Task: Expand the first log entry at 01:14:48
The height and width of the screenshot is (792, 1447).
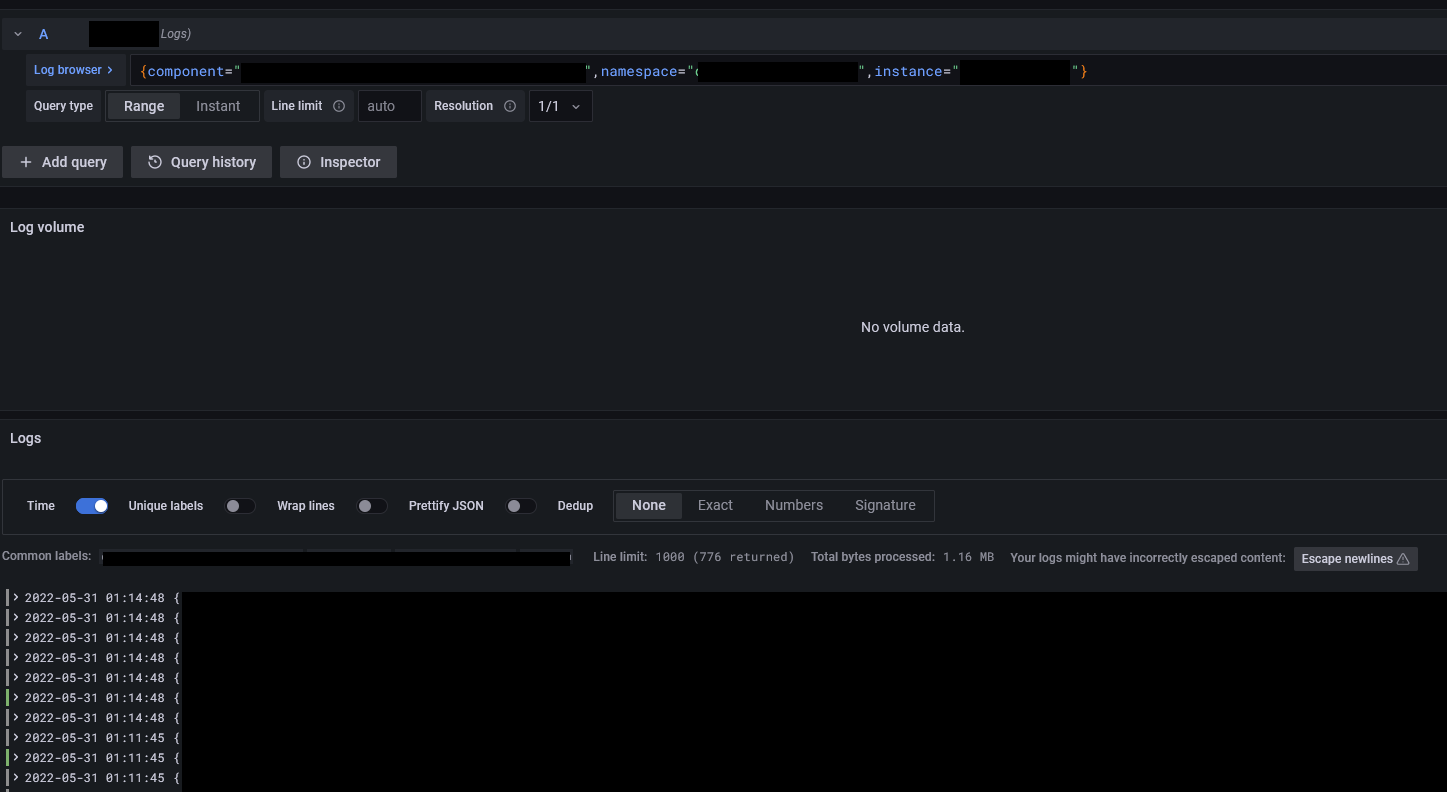Action: (x=14, y=597)
